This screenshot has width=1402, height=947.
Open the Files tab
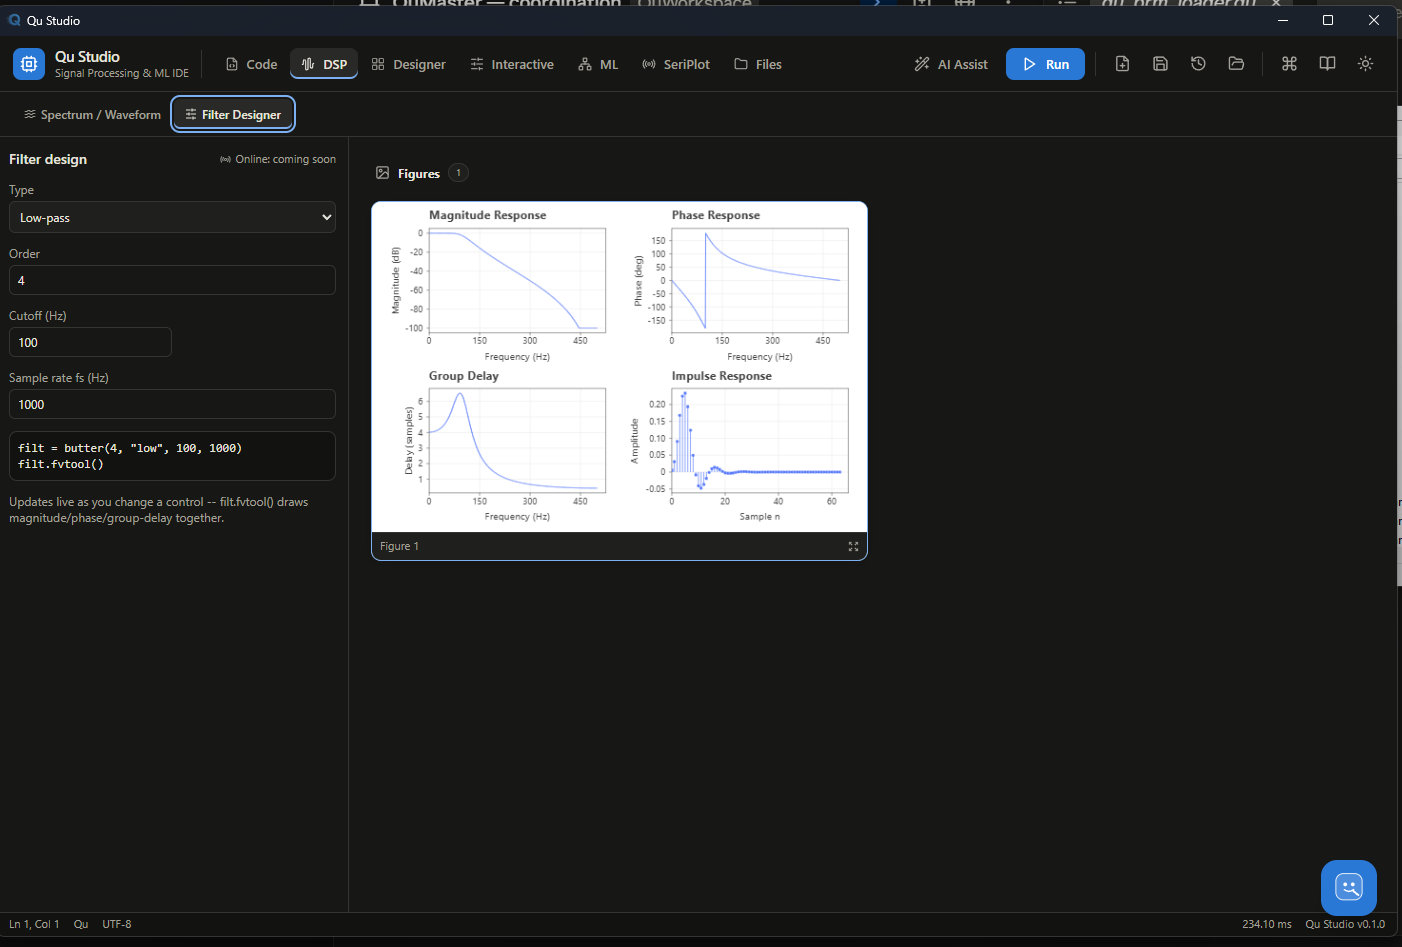click(758, 64)
